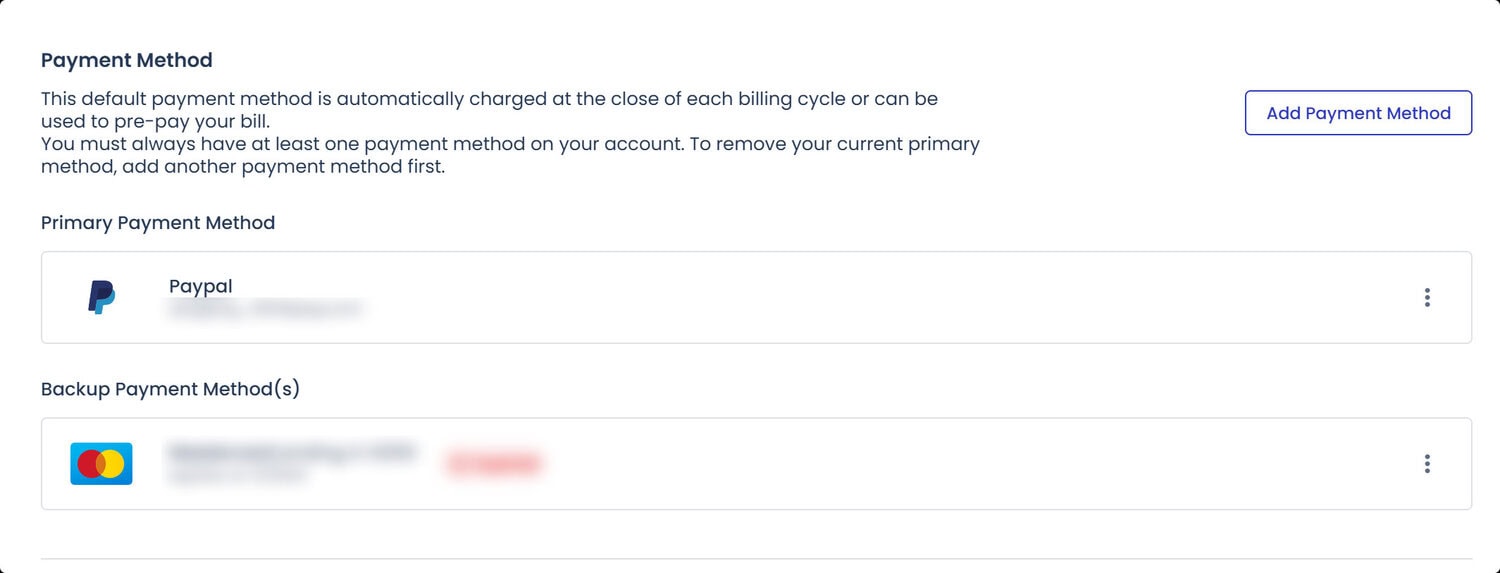Click the blurred expiry line under Mastercard

(x=238, y=477)
